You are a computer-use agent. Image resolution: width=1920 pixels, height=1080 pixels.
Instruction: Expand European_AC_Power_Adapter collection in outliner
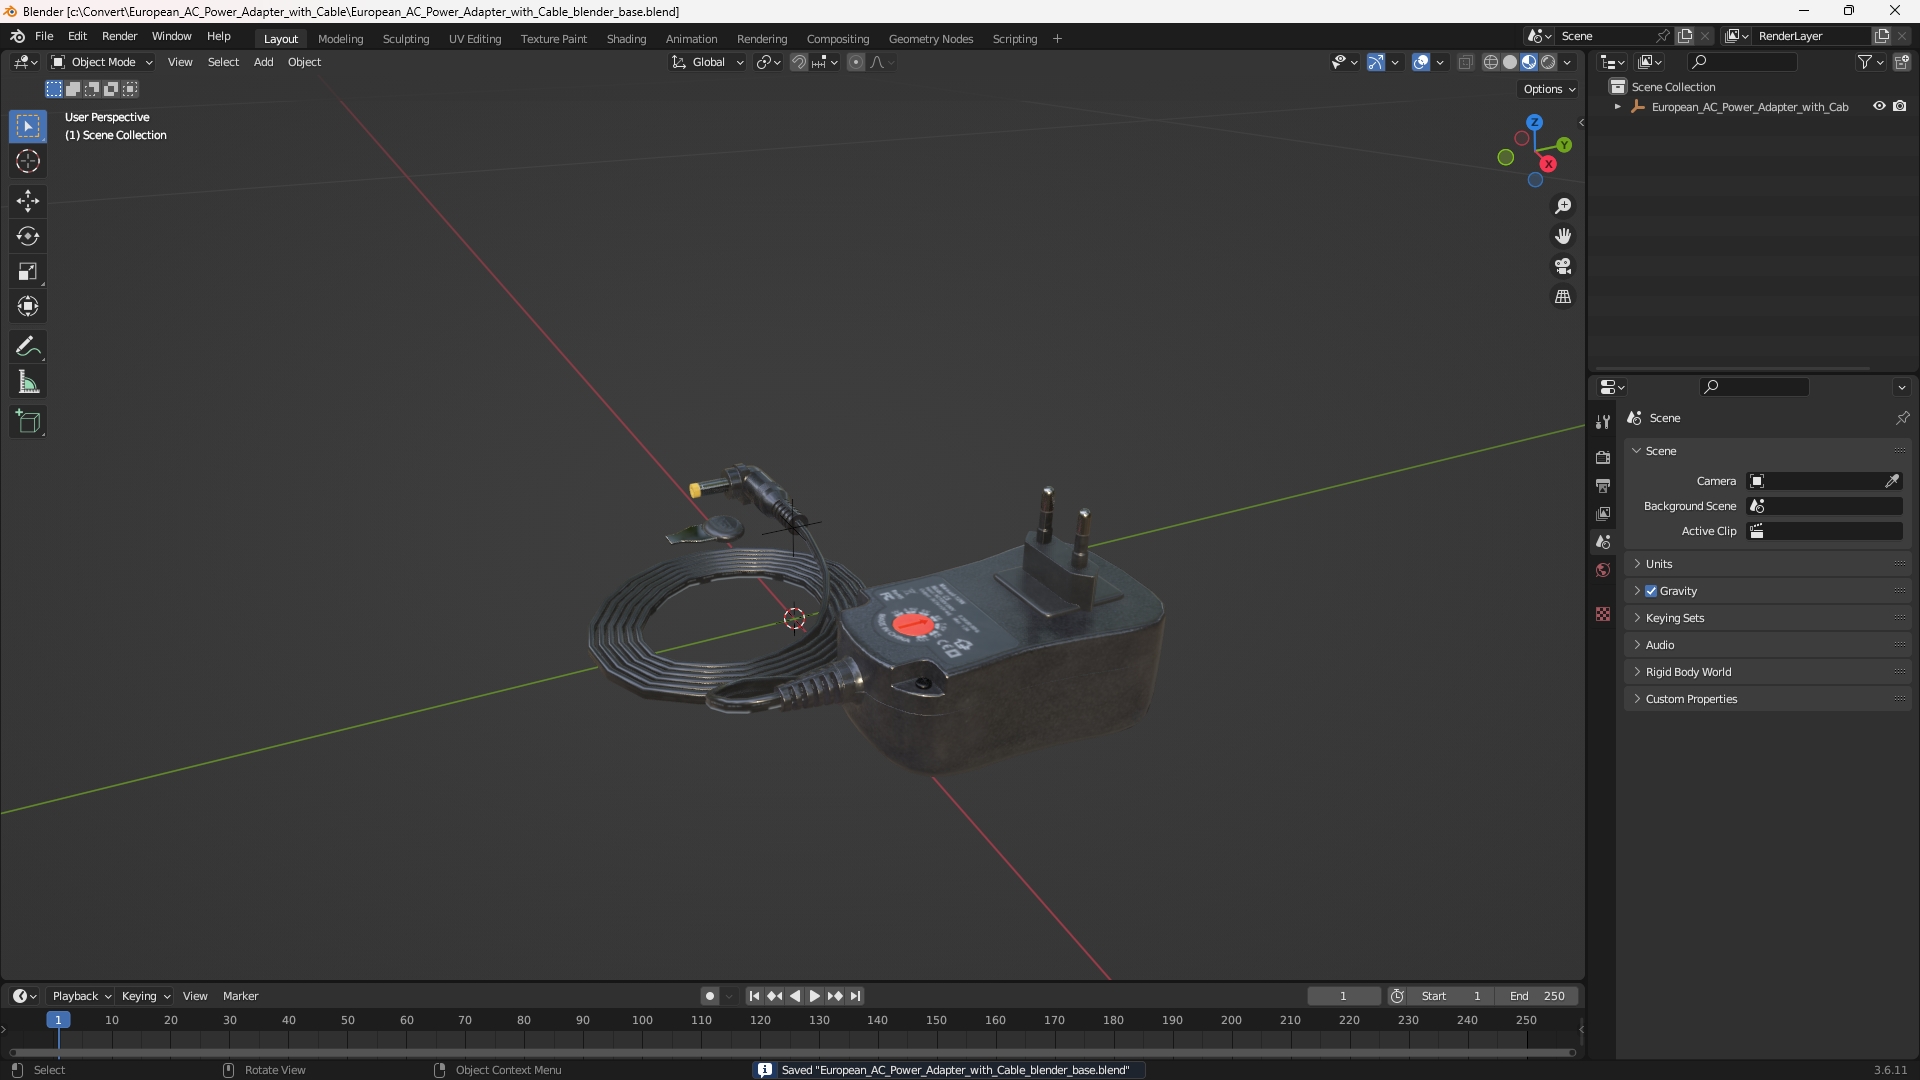pos(1618,107)
